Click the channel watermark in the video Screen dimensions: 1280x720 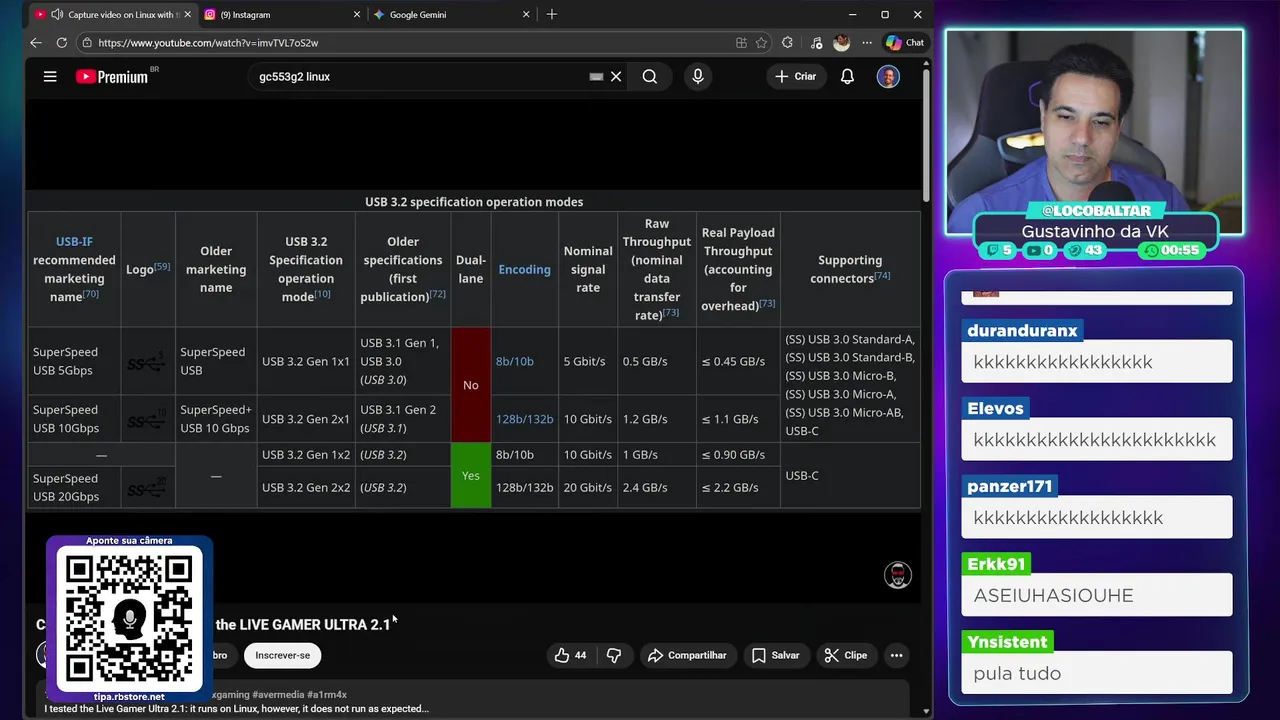point(898,575)
